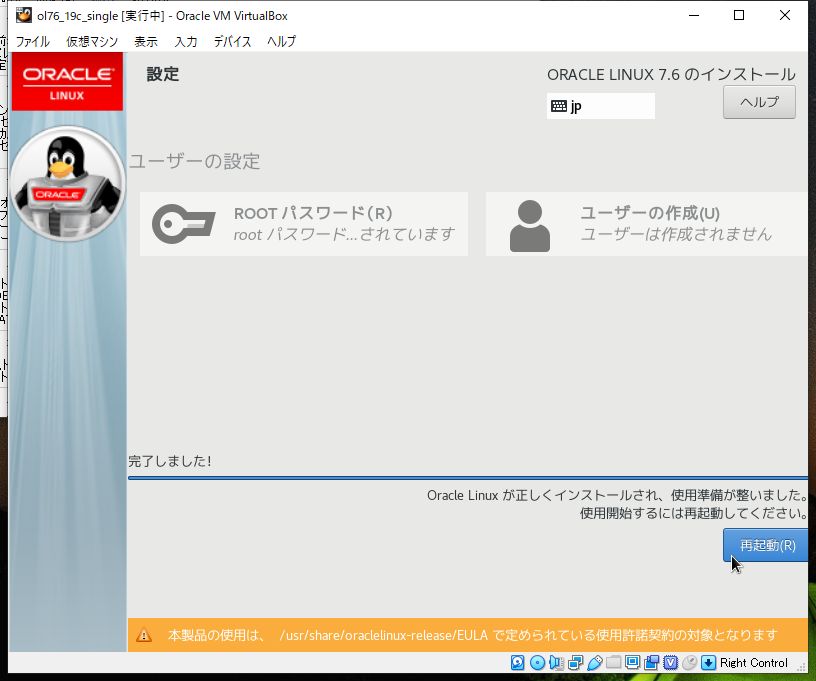This screenshot has width=816, height=681.
Task: Close the VirtualBox window
Action: tap(785, 16)
